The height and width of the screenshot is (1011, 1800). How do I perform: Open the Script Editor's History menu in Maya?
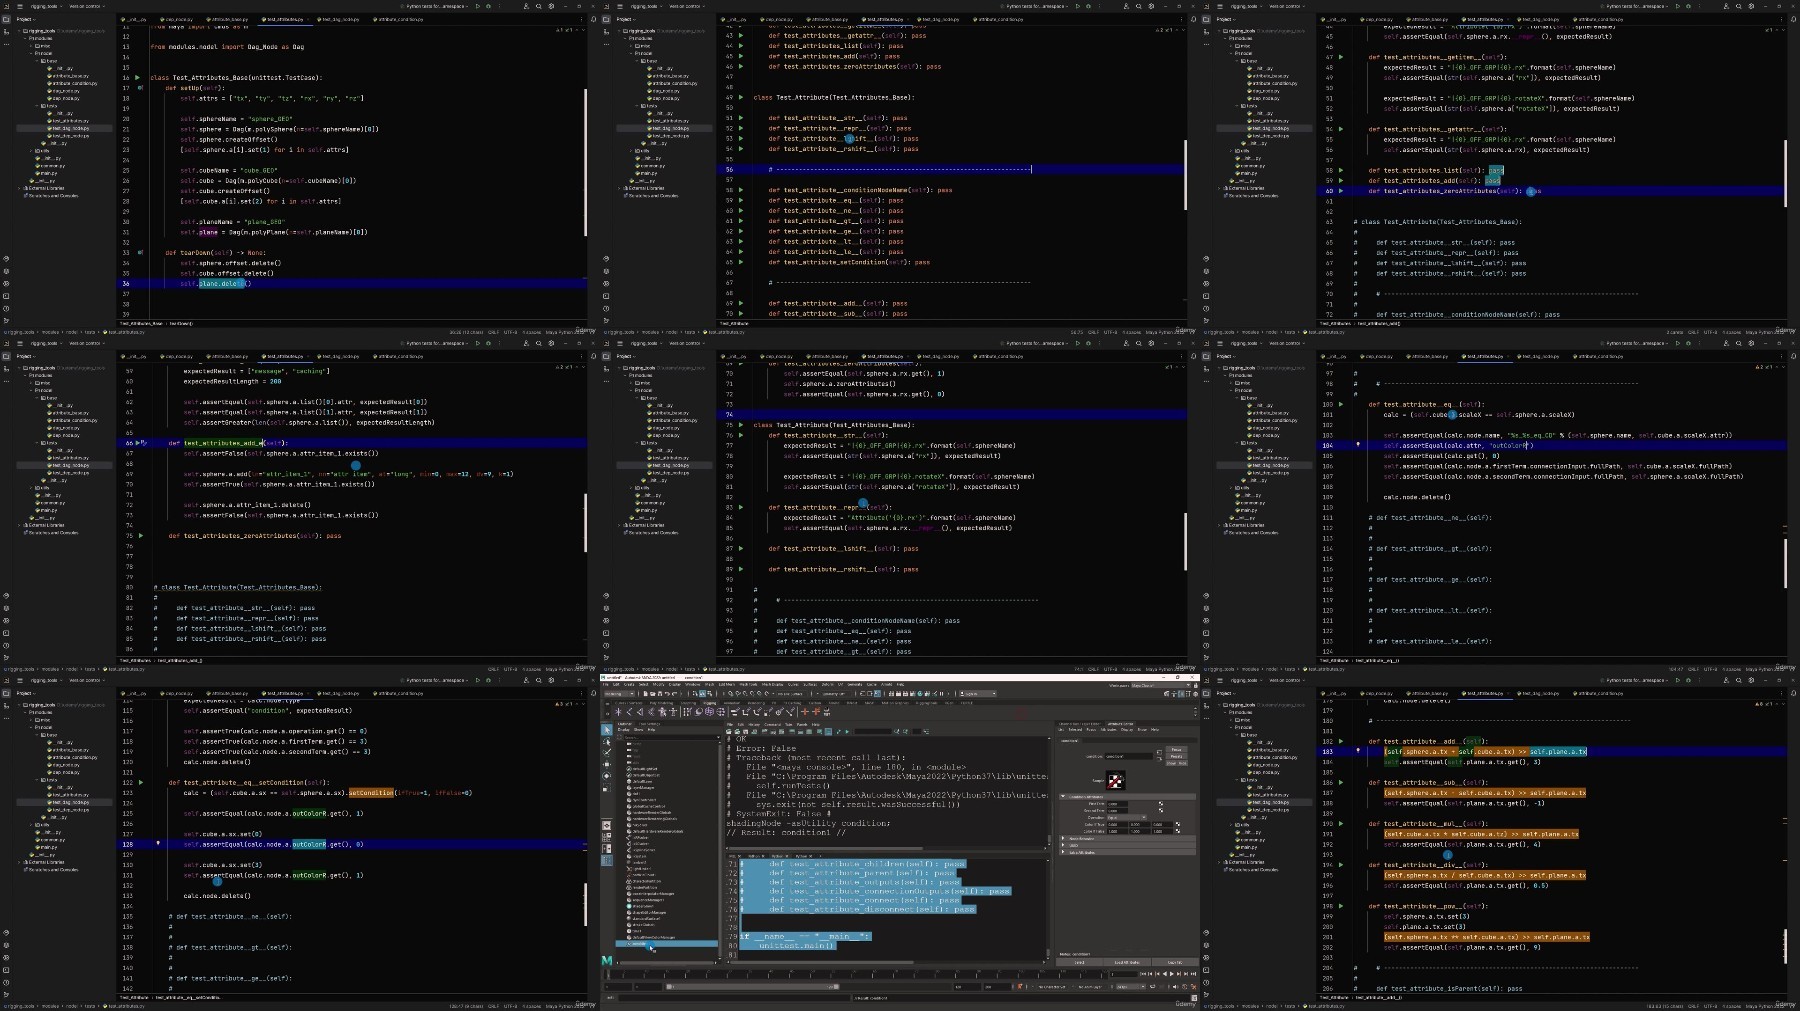click(x=754, y=724)
